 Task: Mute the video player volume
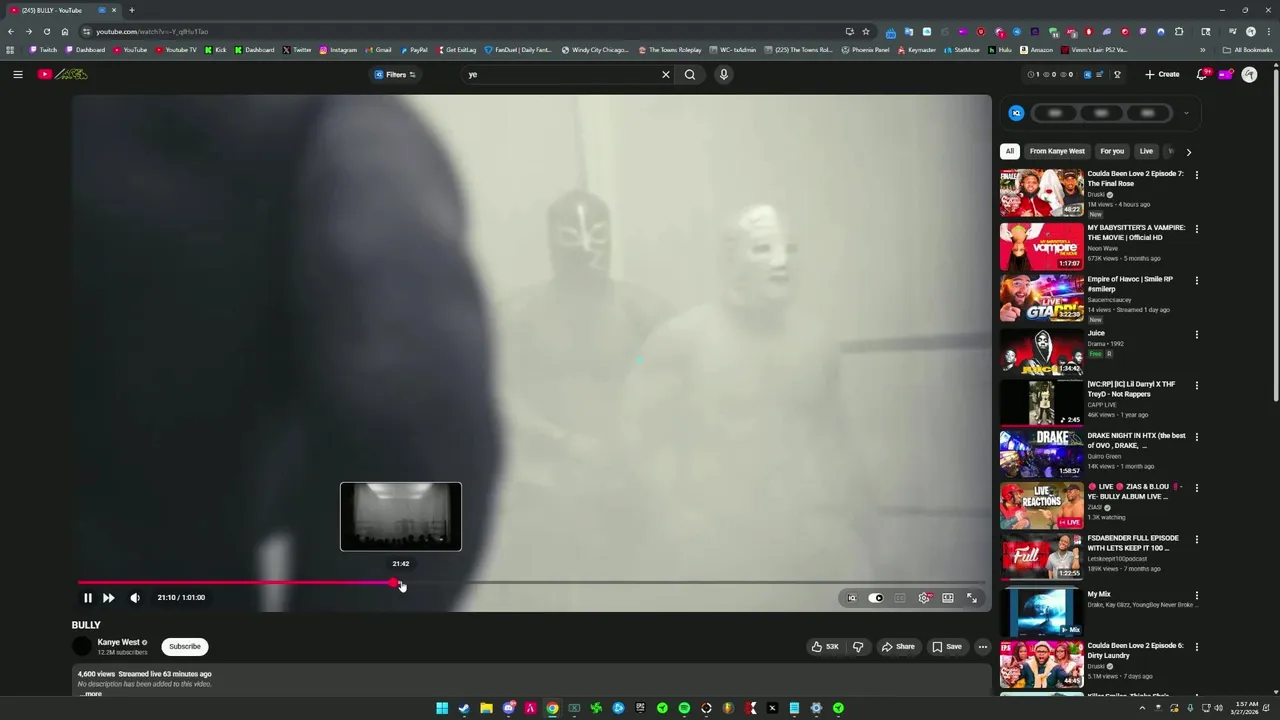[135, 598]
